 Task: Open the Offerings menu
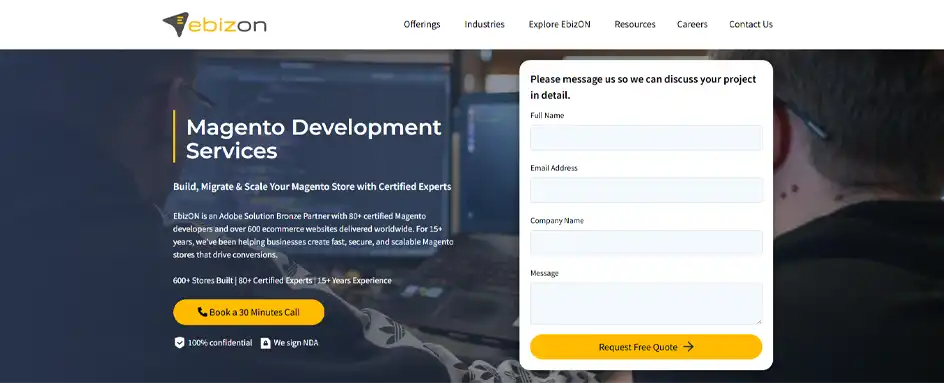[x=421, y=25]
